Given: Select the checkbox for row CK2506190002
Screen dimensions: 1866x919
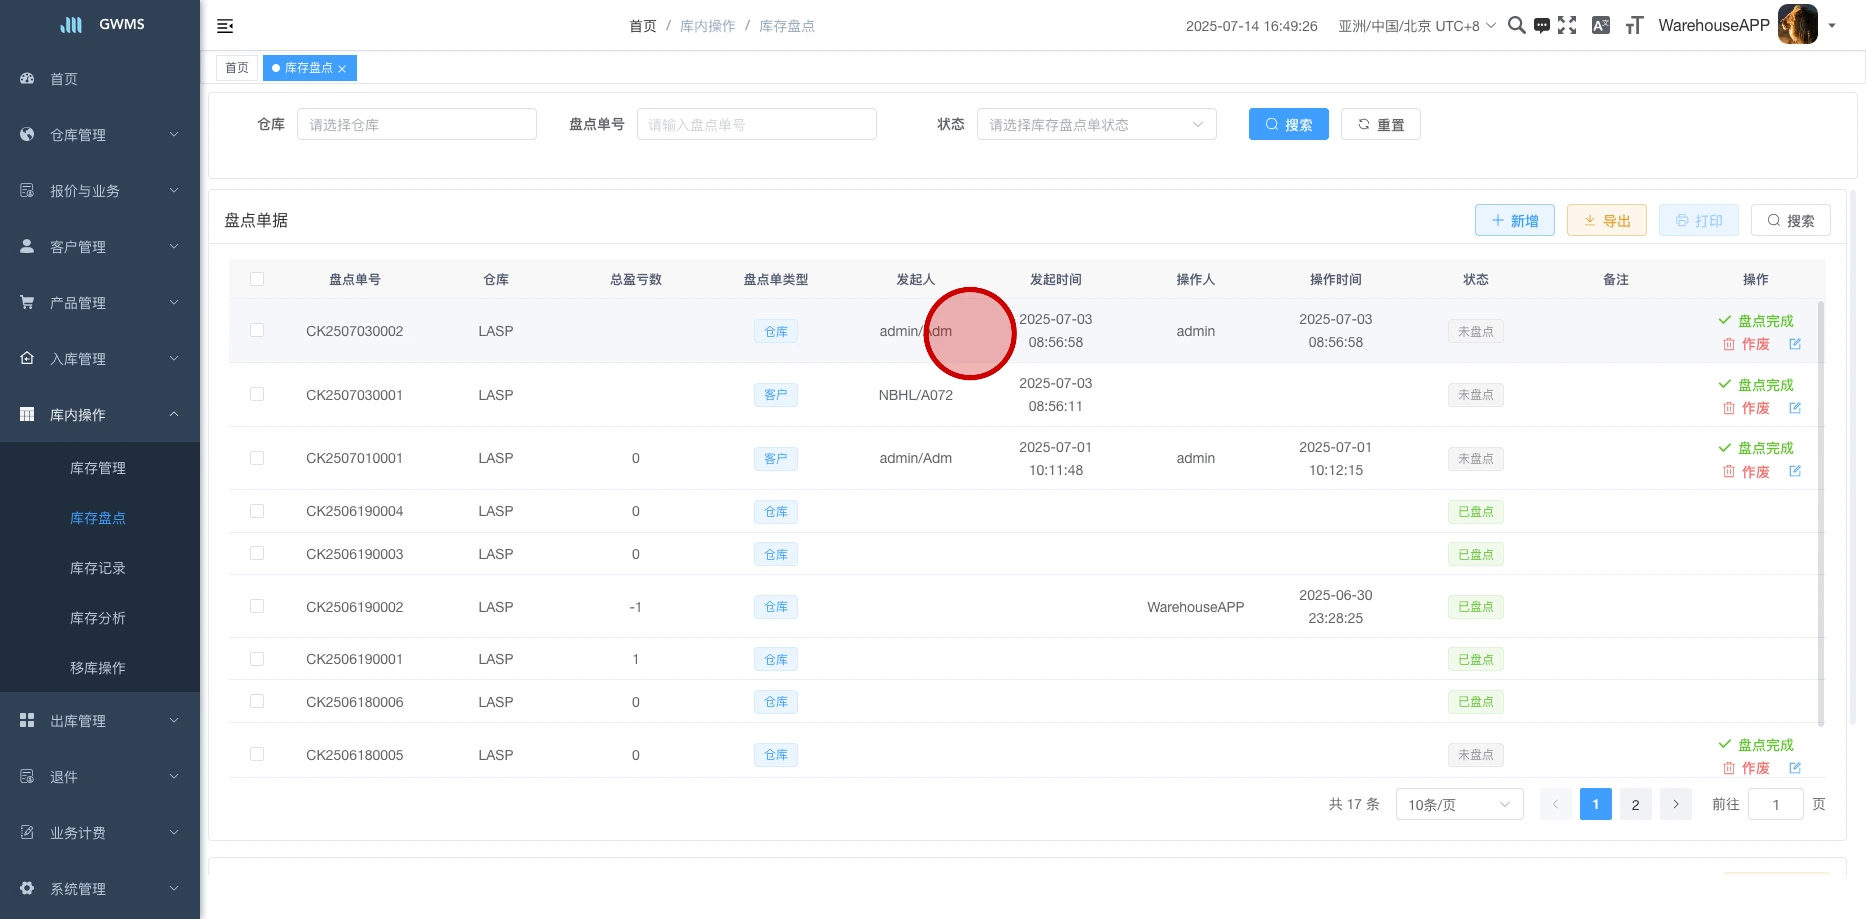Looking at the screenshot, I should click(257, 607).
